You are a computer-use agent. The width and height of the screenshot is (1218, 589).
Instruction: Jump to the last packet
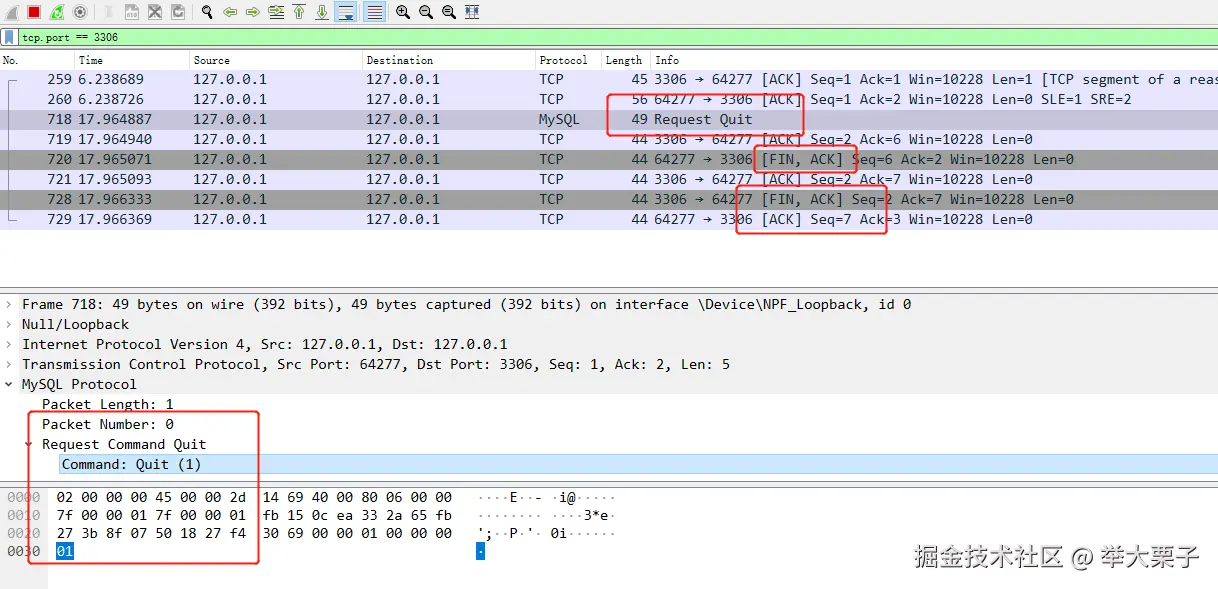[x=322, y=12]
